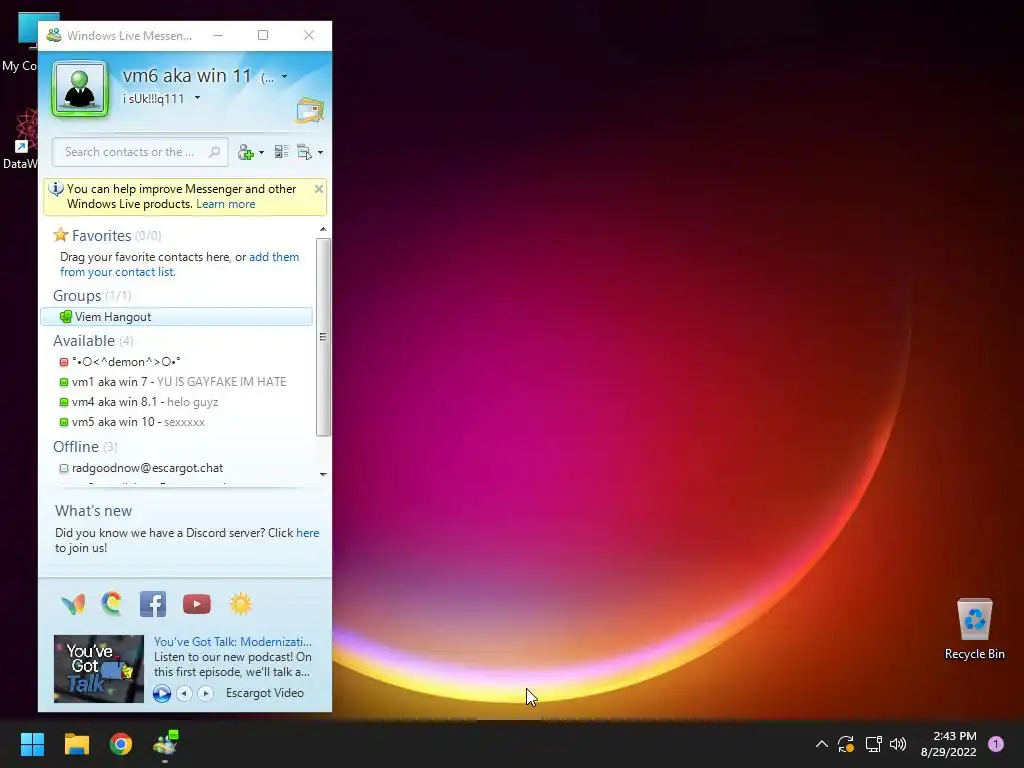Open show menu dropdown arrow
This screenshot has width=1024, height=768.
pyautogui.click(x=320, y=153)
